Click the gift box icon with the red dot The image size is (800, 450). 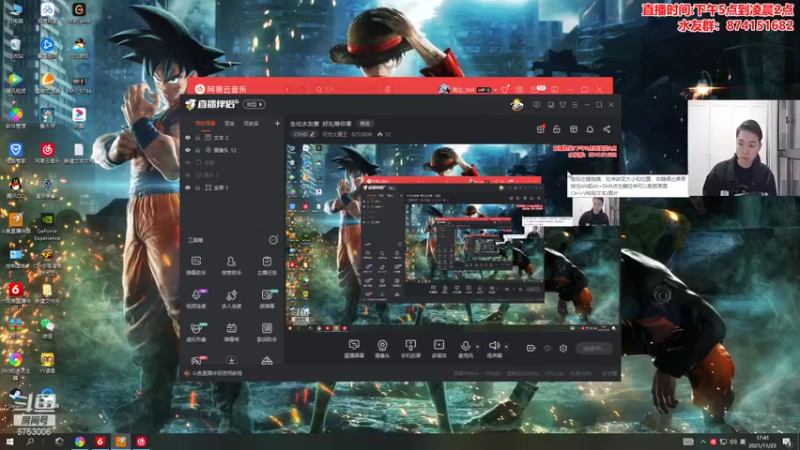coord(541,129)
